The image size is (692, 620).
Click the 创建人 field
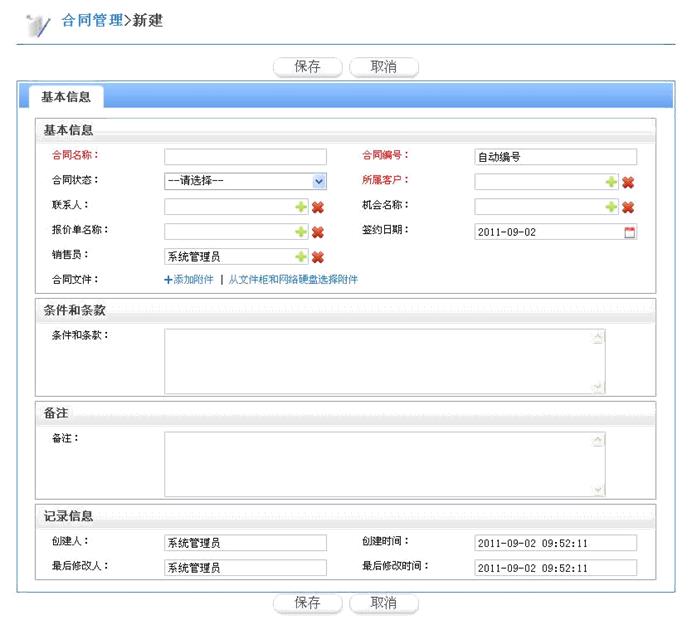tap(245, 543)
